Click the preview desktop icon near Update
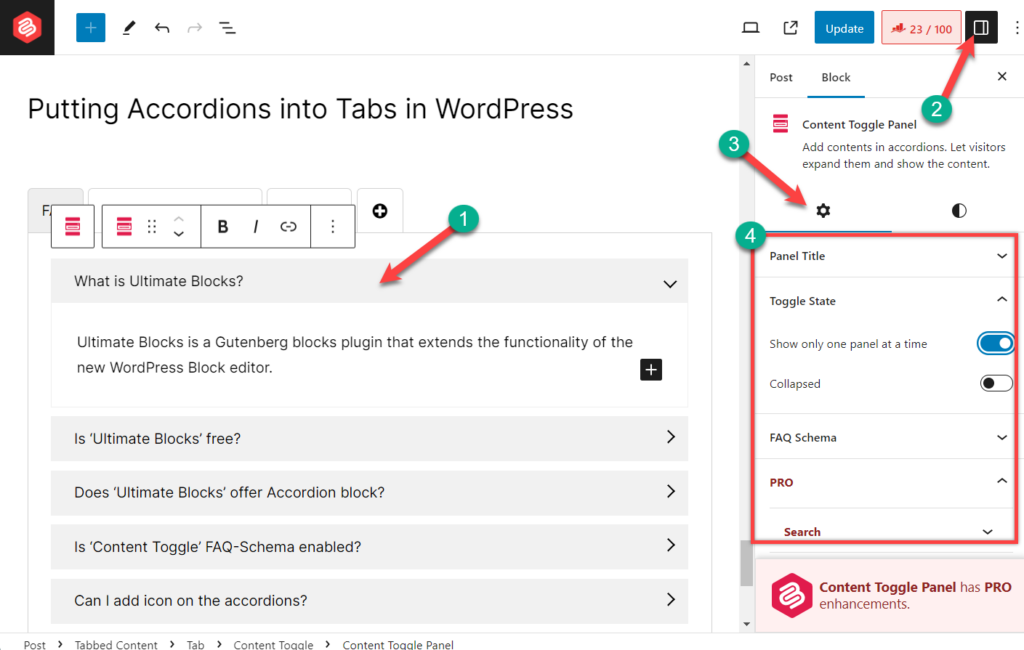The image size is (1024, 650). point(750,27)
